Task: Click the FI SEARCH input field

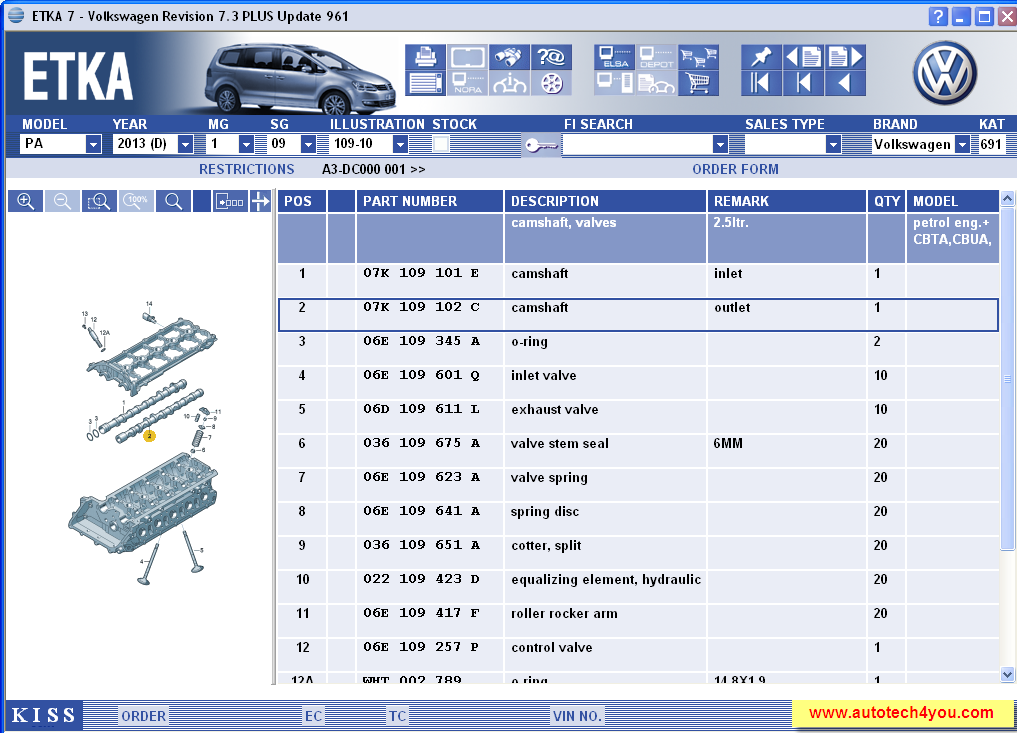Action: 637,144
